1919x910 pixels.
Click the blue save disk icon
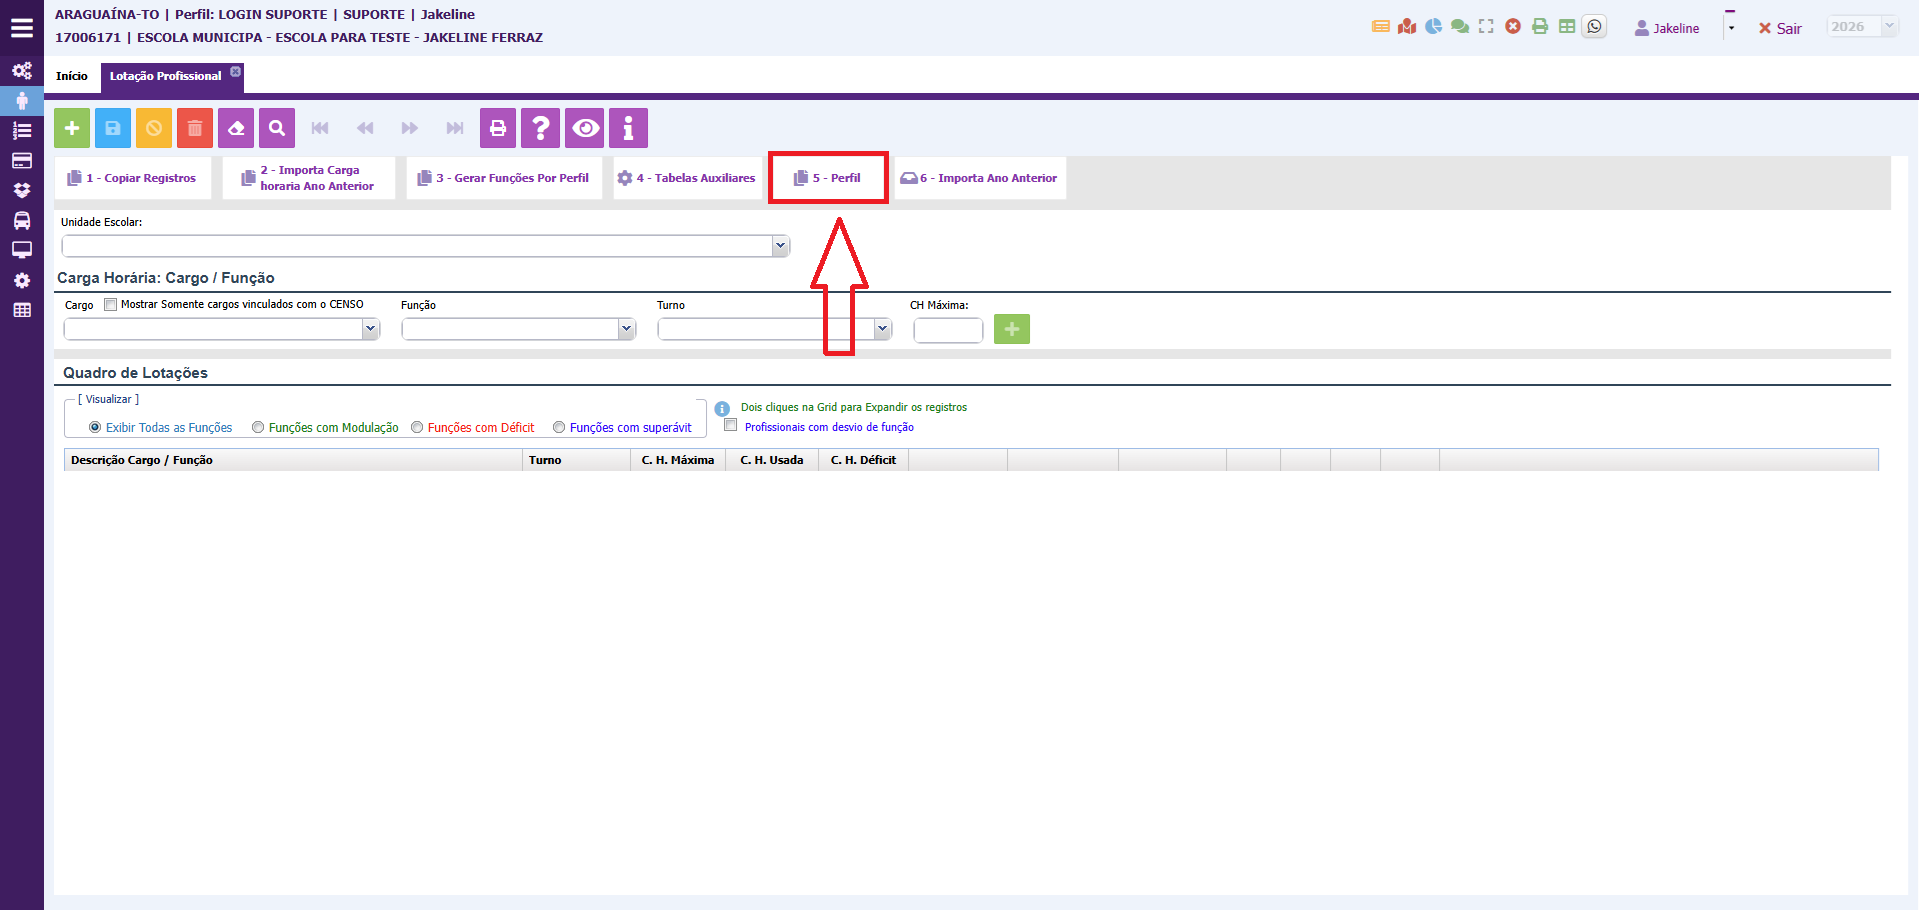[113, 128]
